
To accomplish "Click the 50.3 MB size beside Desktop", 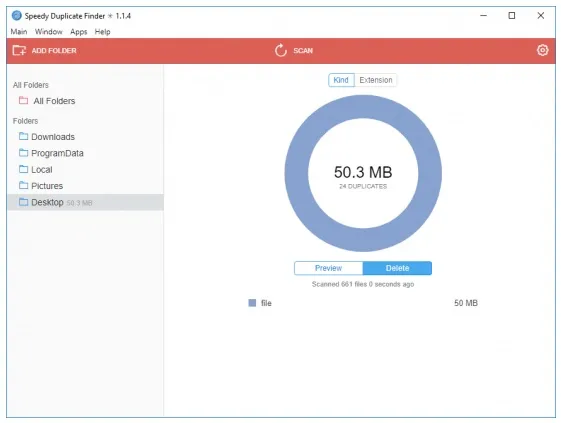I will (x=79, y=203).
